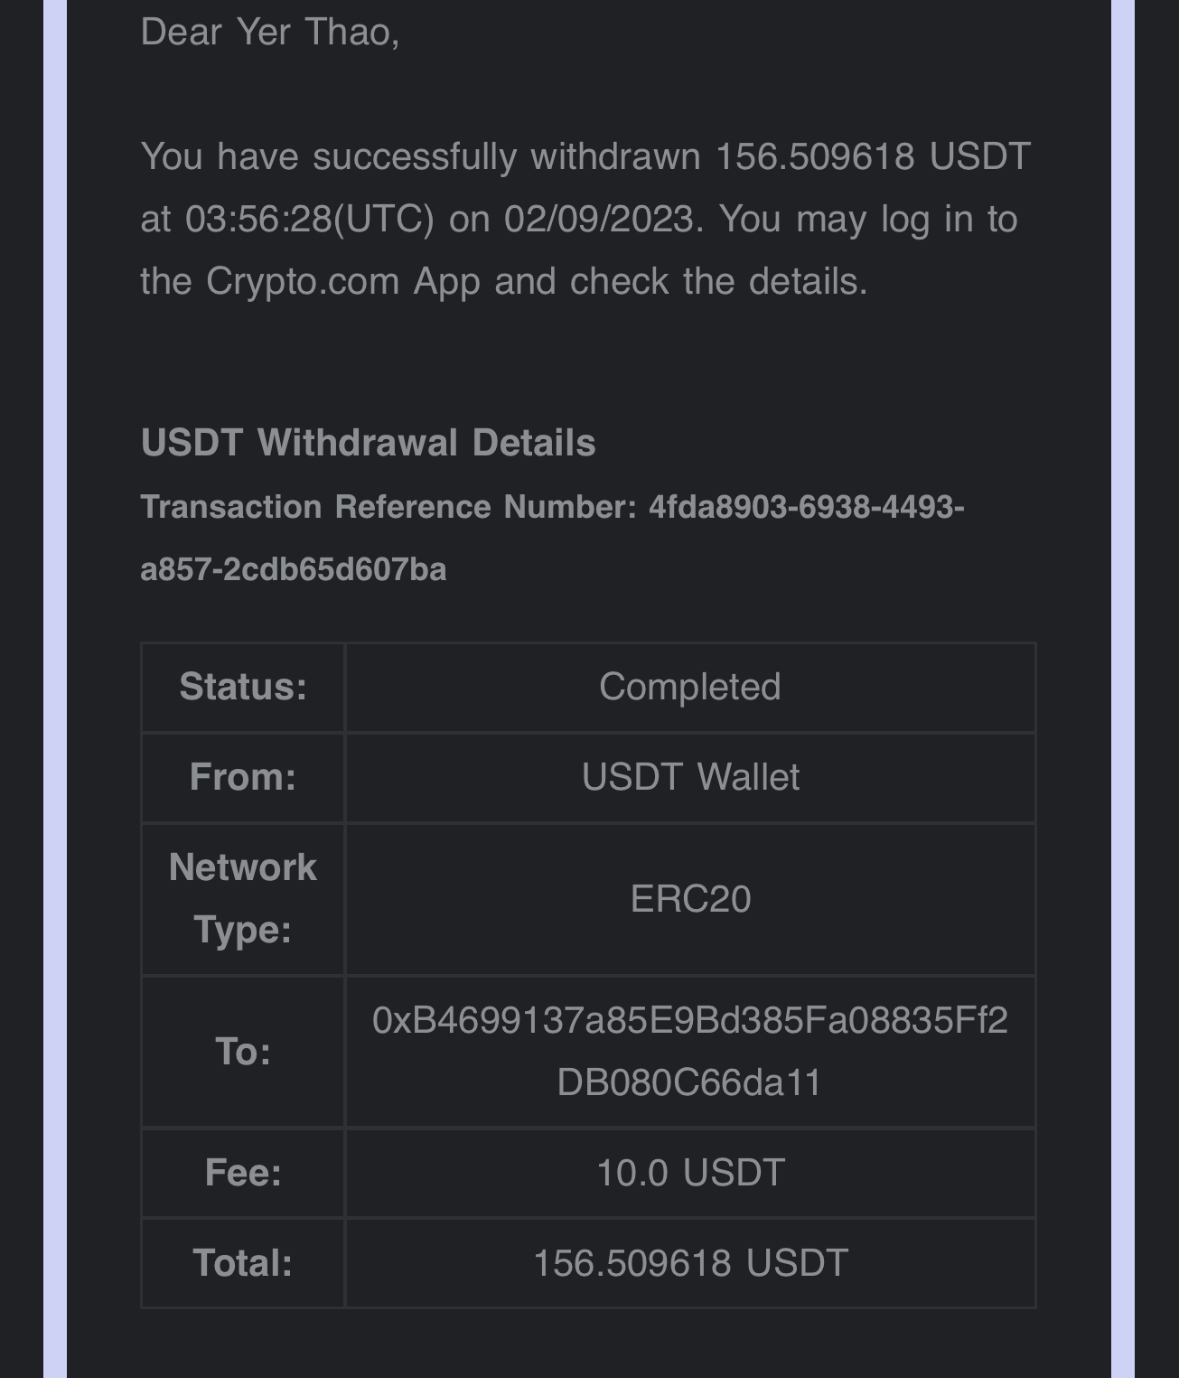The image size is (1179, 1378).
Task: Select the USDT Wallet cell
Action: (x=690, y=777)
